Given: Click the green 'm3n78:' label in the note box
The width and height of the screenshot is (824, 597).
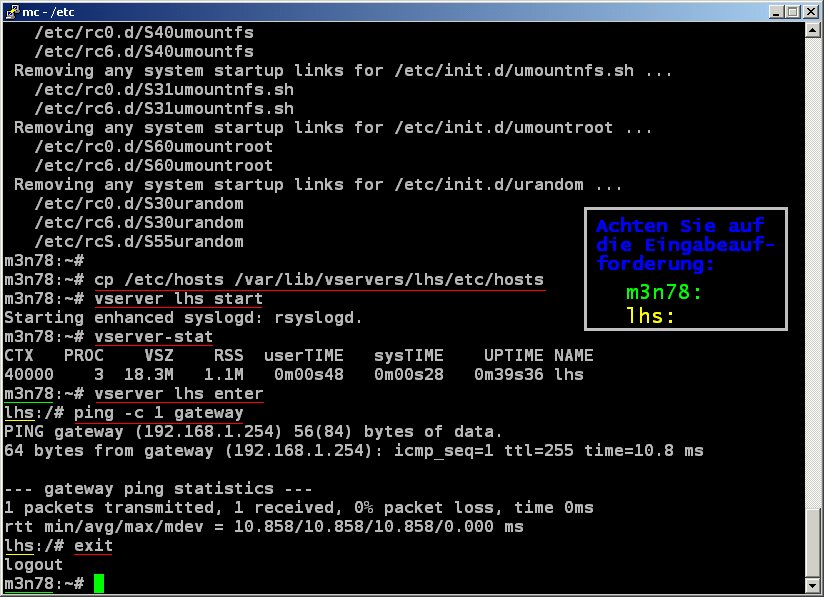Looking at the screenshot, I should tap(664, 292).
